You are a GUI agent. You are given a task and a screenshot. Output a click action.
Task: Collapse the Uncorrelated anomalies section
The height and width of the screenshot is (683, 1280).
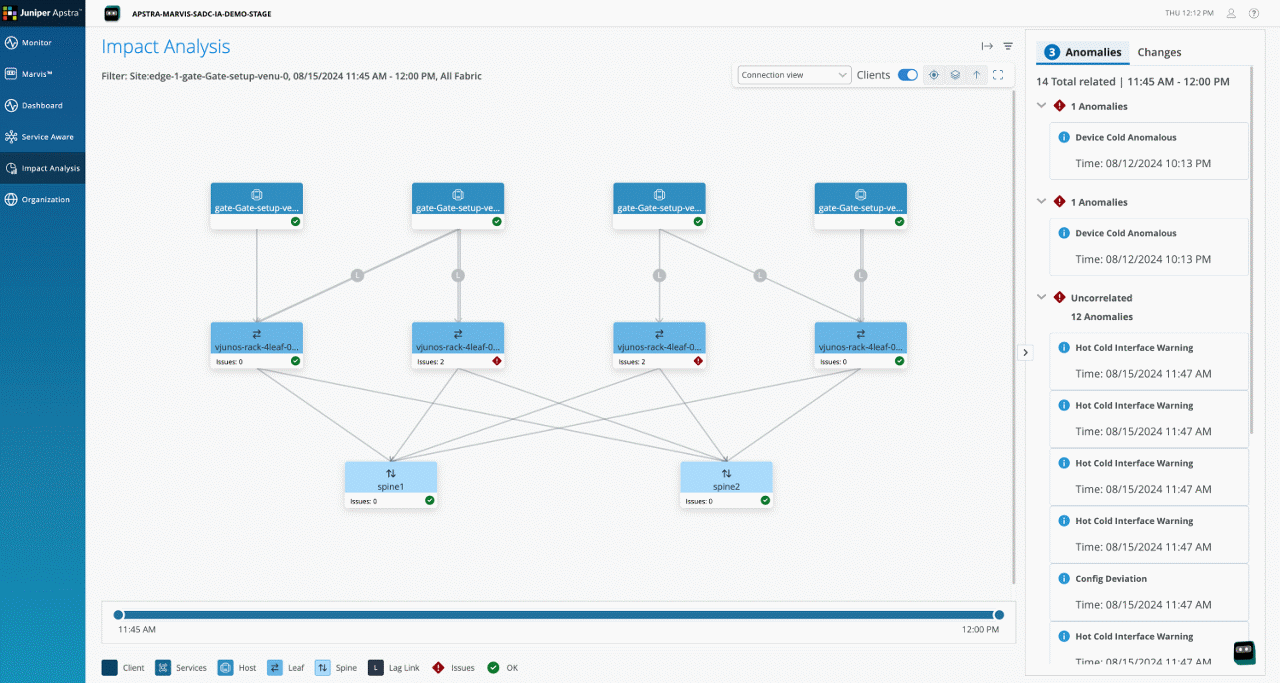coord(1041,297)
